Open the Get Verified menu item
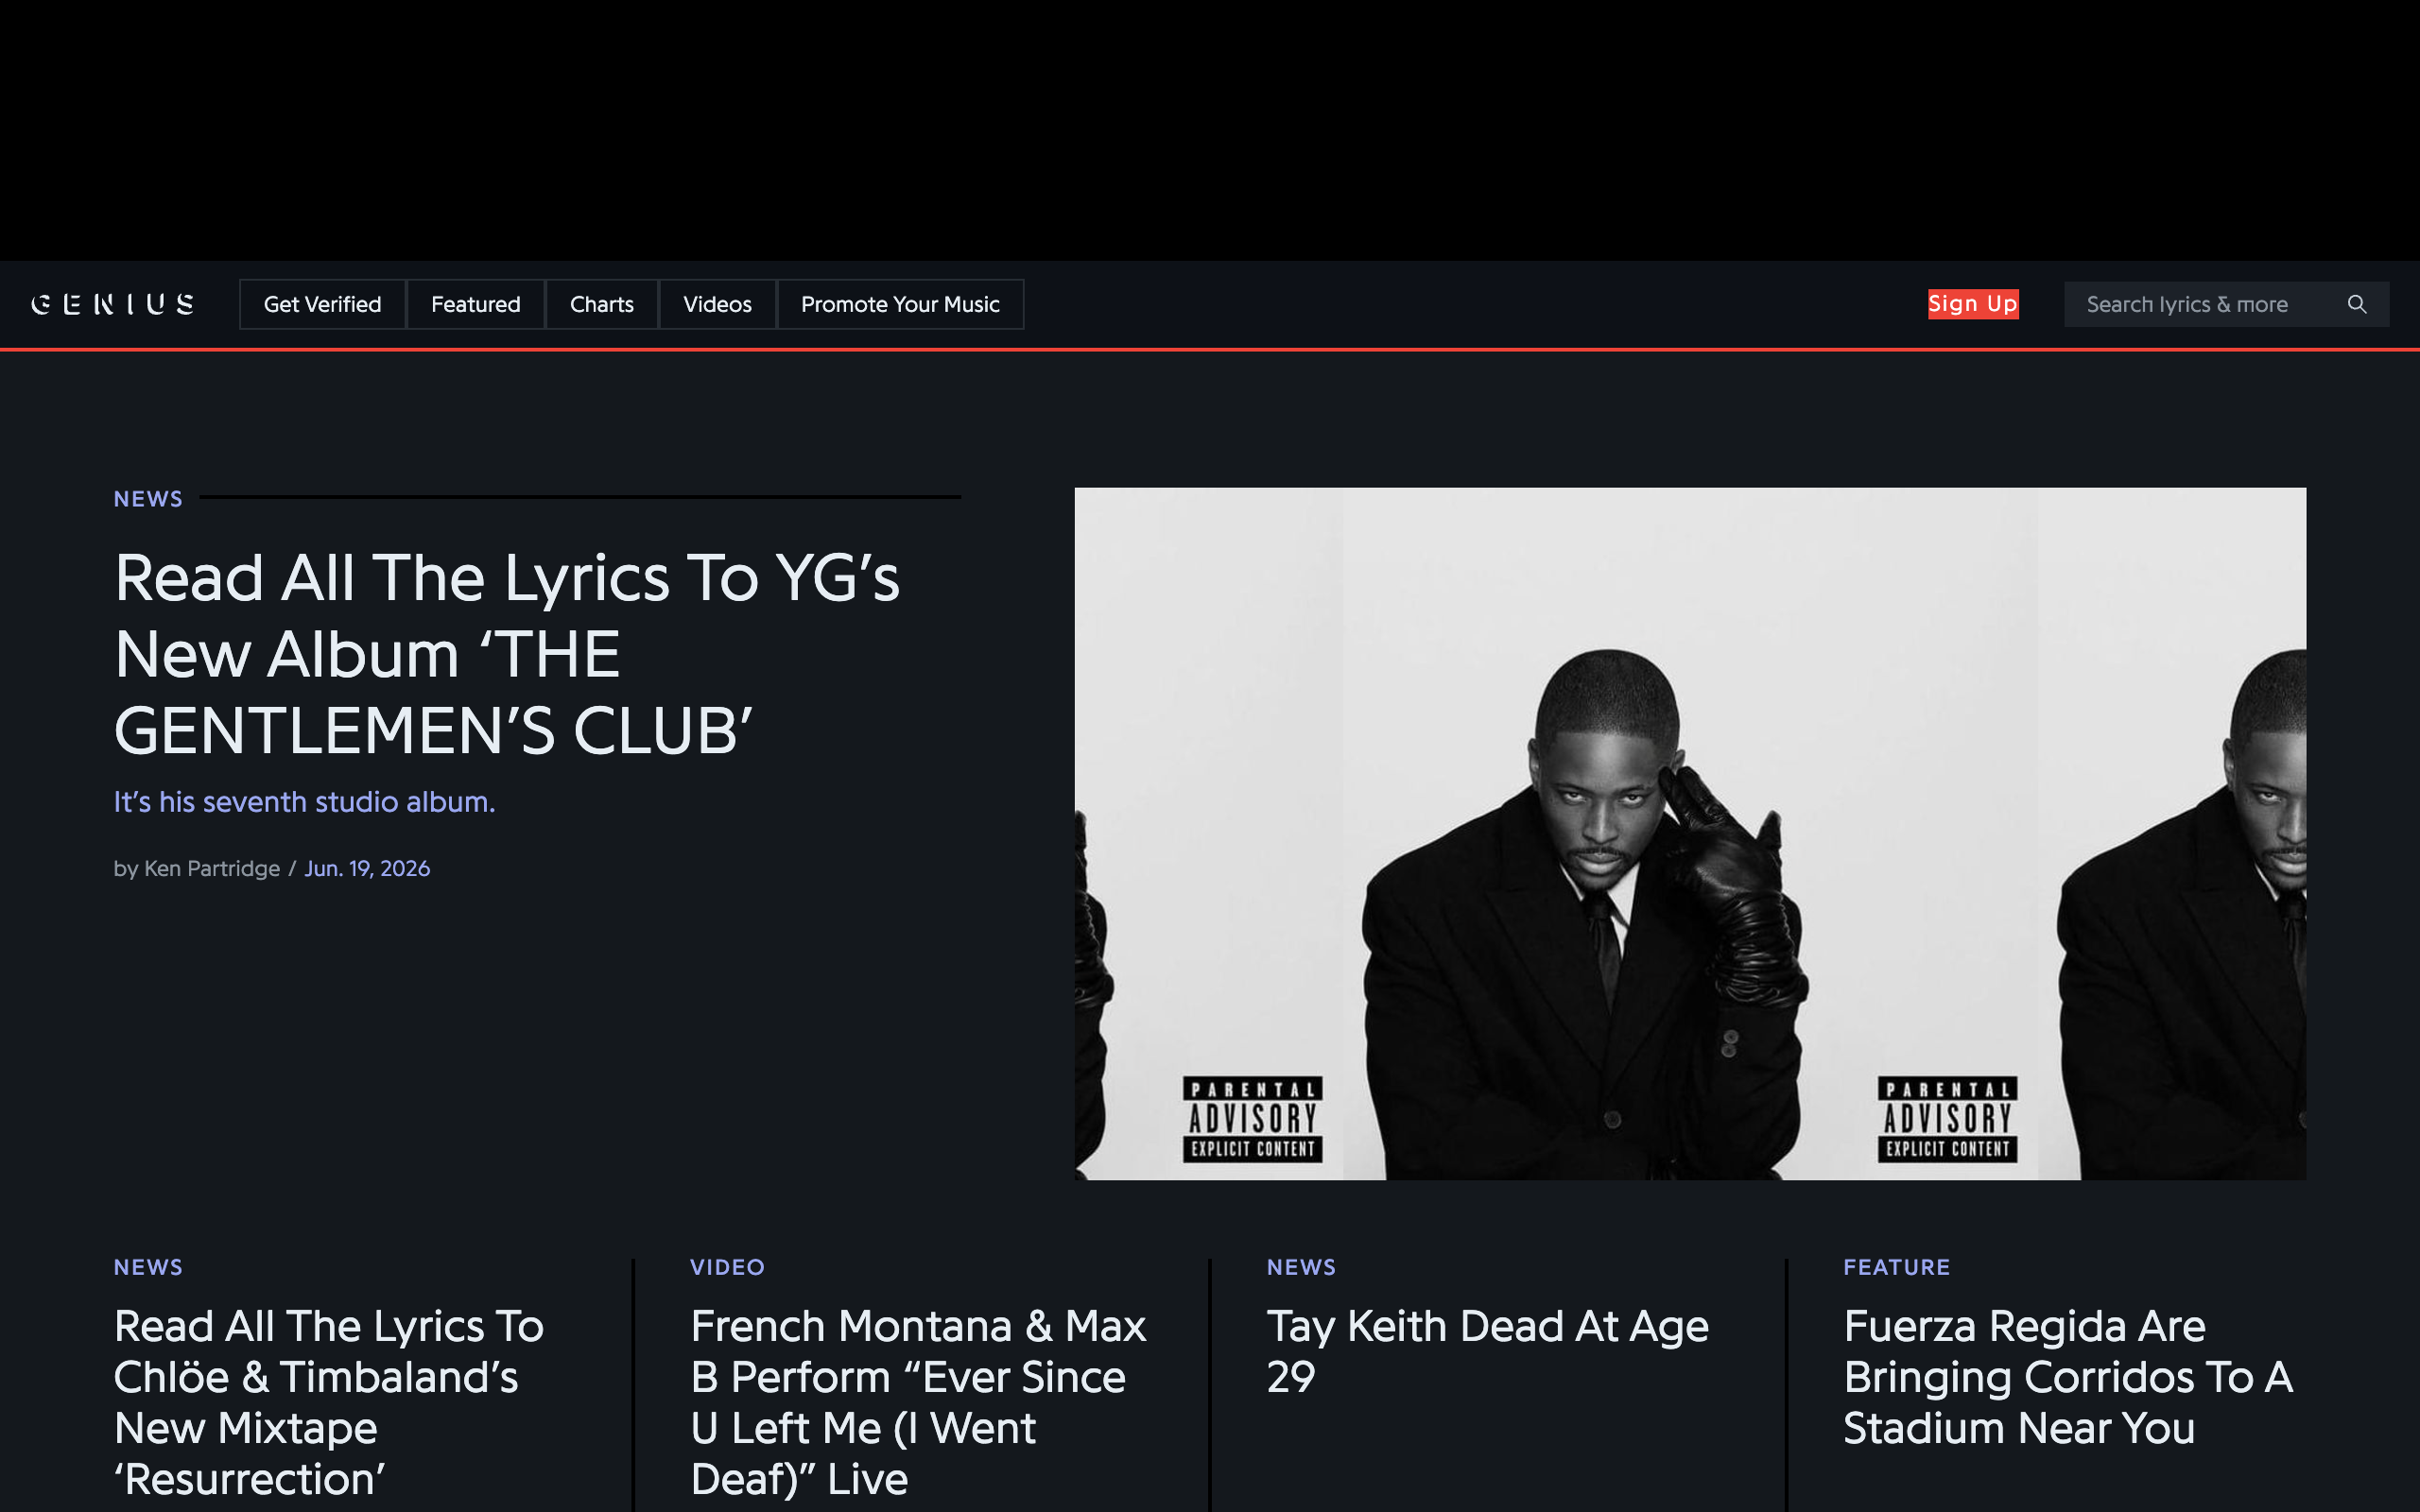Image resolution: width=2420 pixels, height=1512 pixels. click(x=322, y=304)
